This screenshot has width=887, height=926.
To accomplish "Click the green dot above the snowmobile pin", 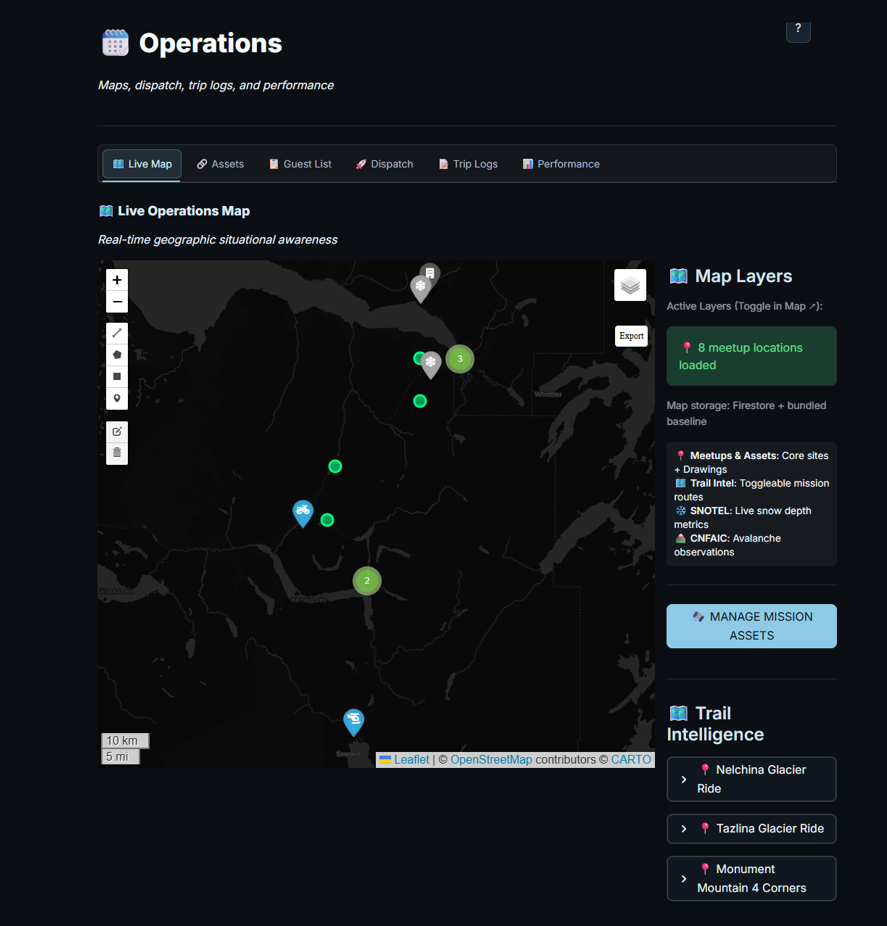I will tap(335, 467).
